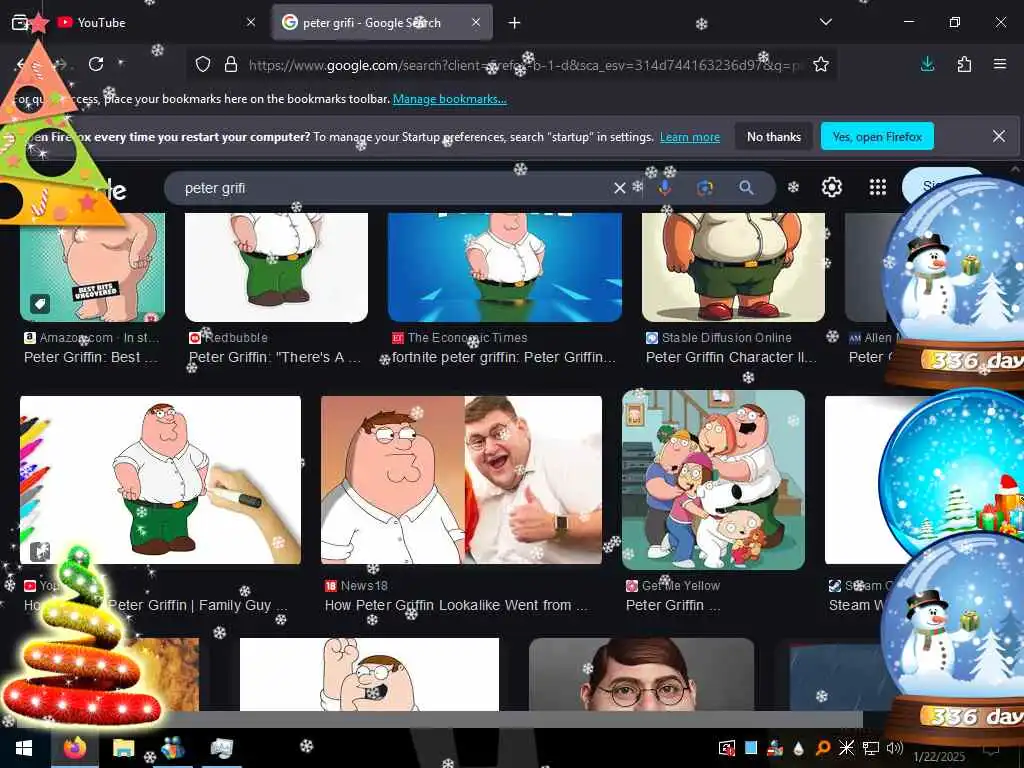The width and height of the screenshot is (1024, 768).
Task: Open Google quick settings gear
Action: 831,187
